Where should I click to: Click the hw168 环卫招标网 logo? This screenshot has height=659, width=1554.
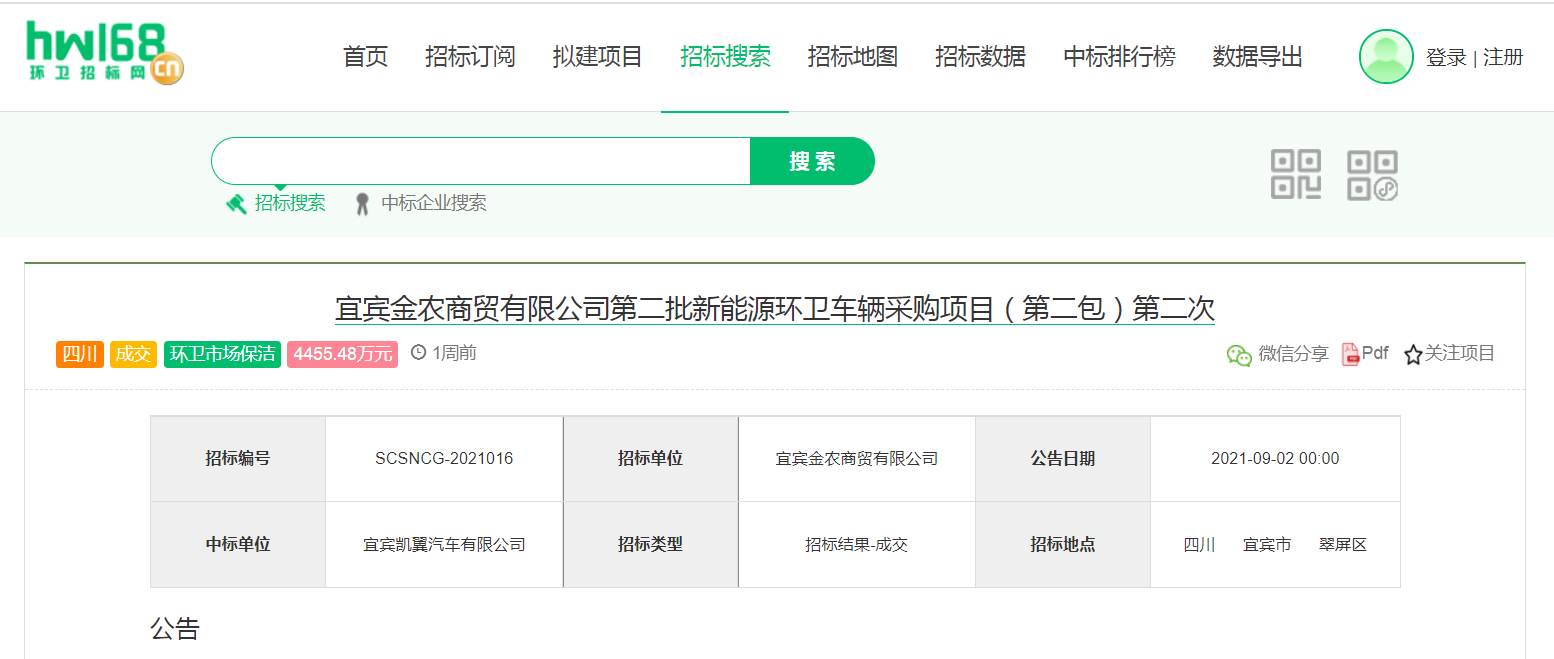tap(105, 53)
